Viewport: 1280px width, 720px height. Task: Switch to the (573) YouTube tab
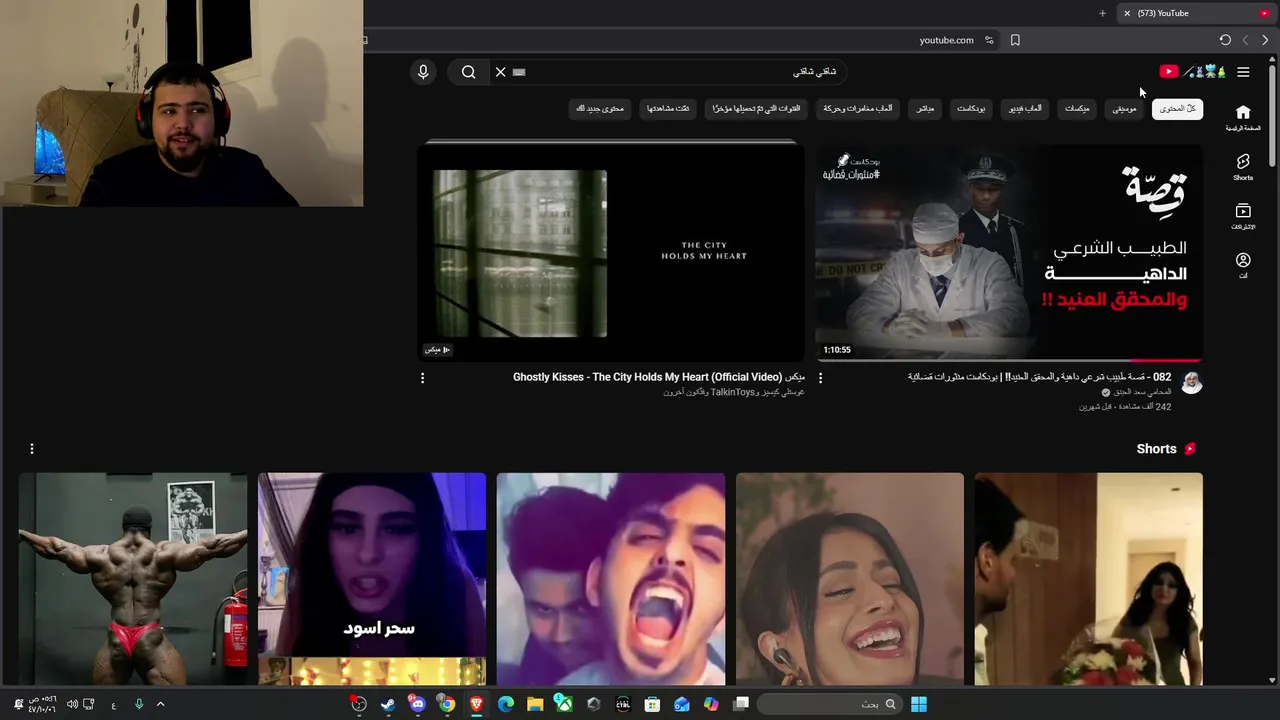(x=1196, y=13)
